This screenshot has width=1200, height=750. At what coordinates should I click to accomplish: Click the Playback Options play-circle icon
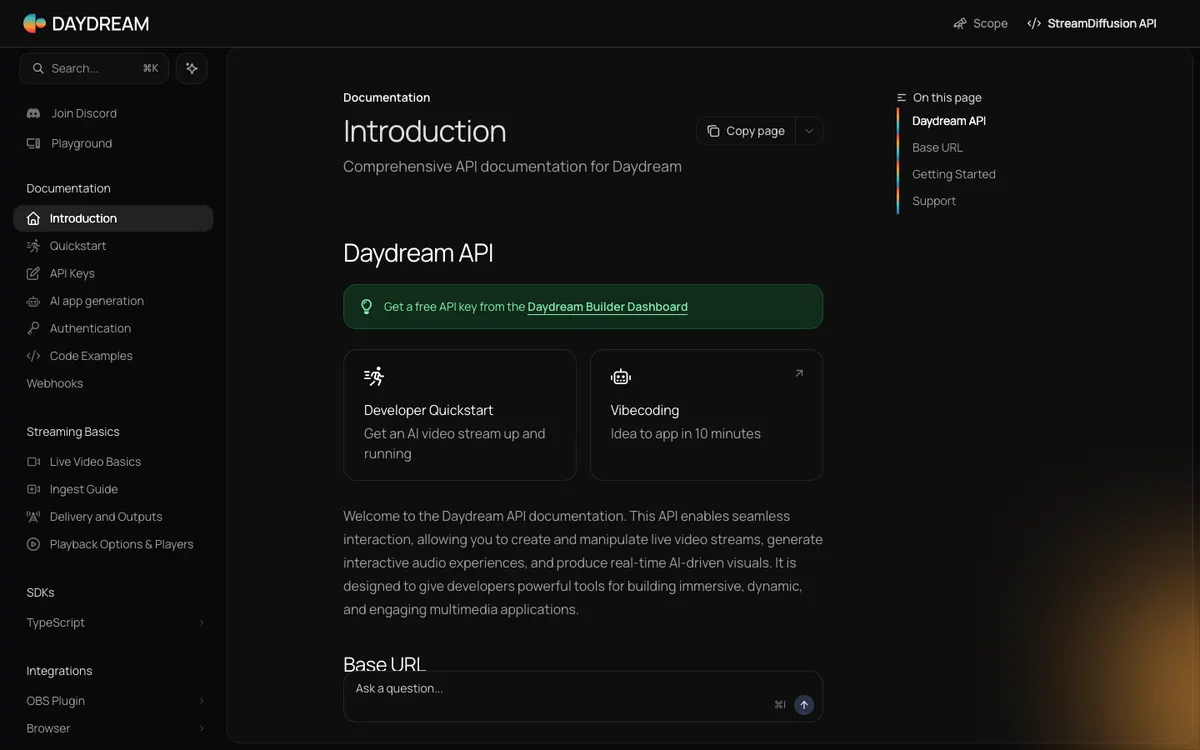[33, 544]
